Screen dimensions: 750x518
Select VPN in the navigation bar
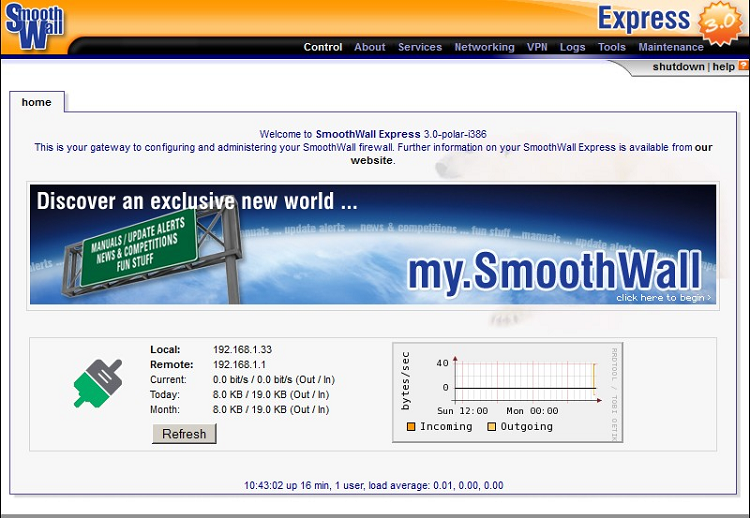[537, 47]
